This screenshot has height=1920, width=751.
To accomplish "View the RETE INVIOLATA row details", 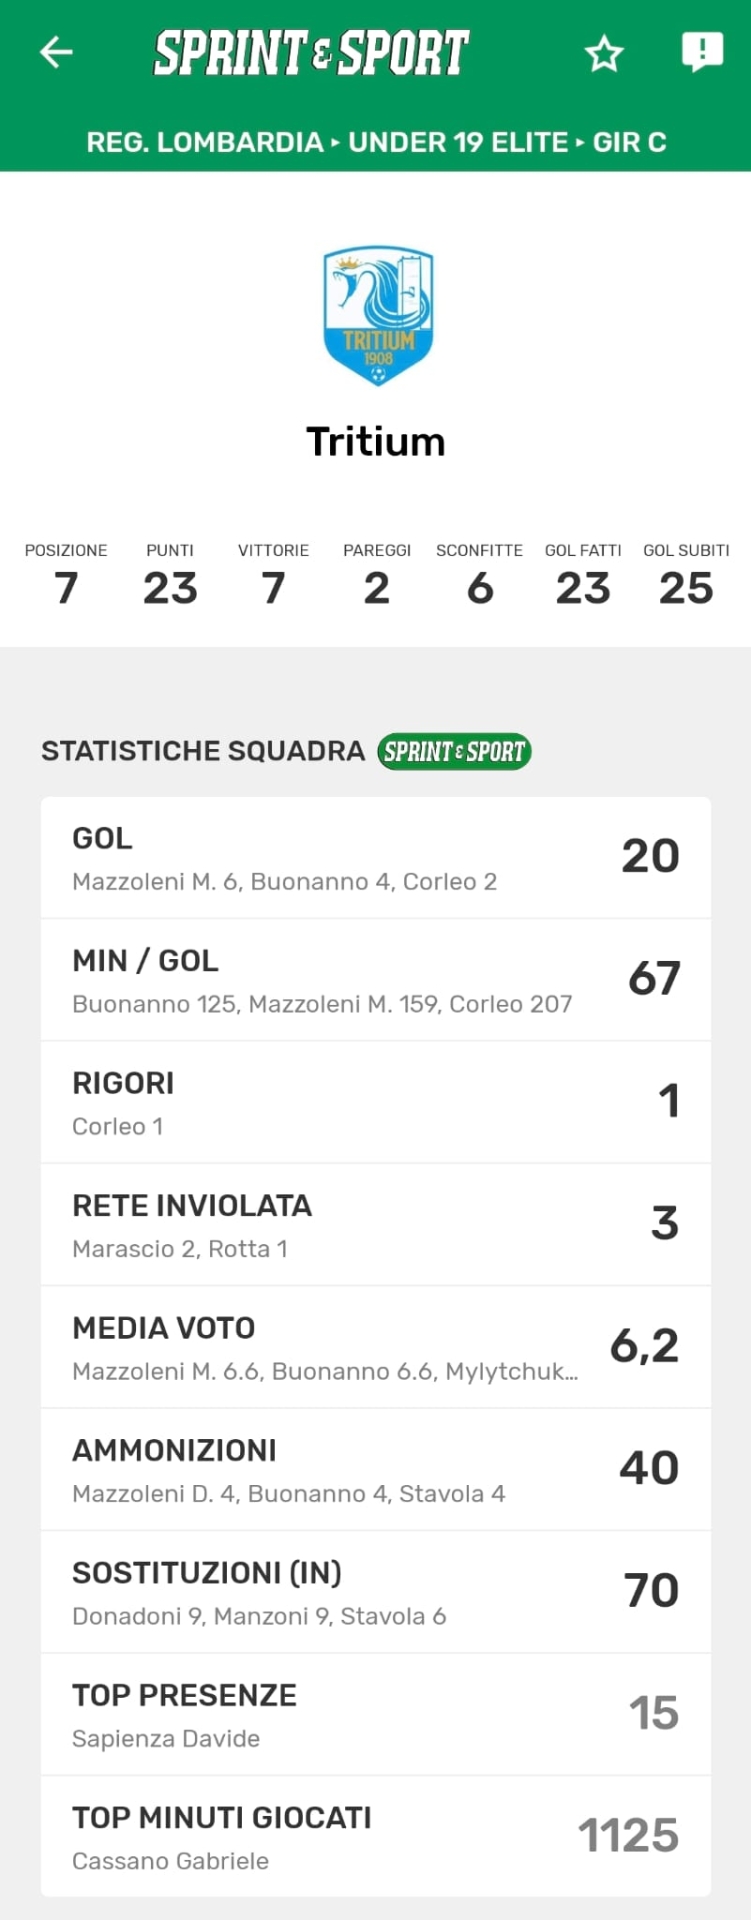I will (x=376, y=1225).
